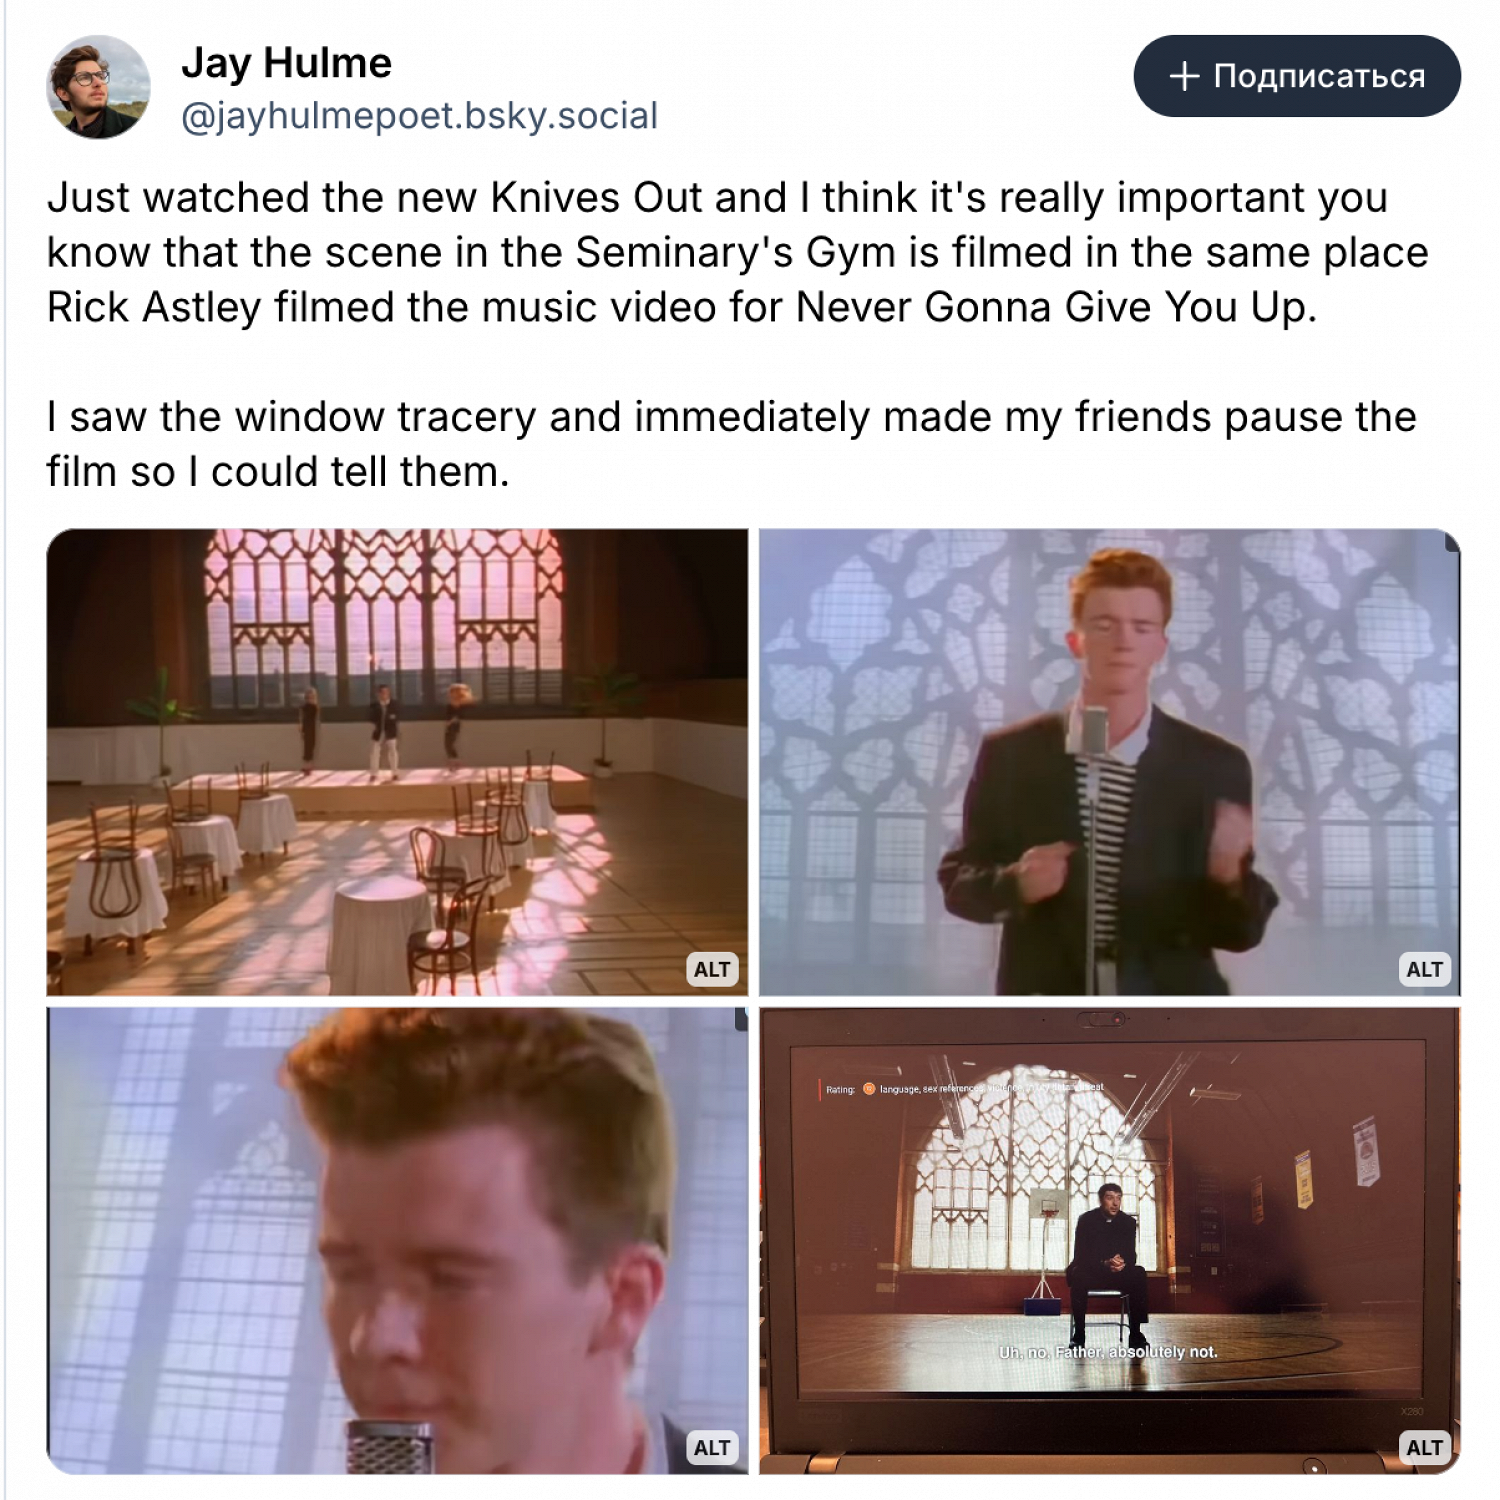This screenshot has width=1500, height=1500.
Task: Click the rating label in laptop image
Action: coord(840,1090)
